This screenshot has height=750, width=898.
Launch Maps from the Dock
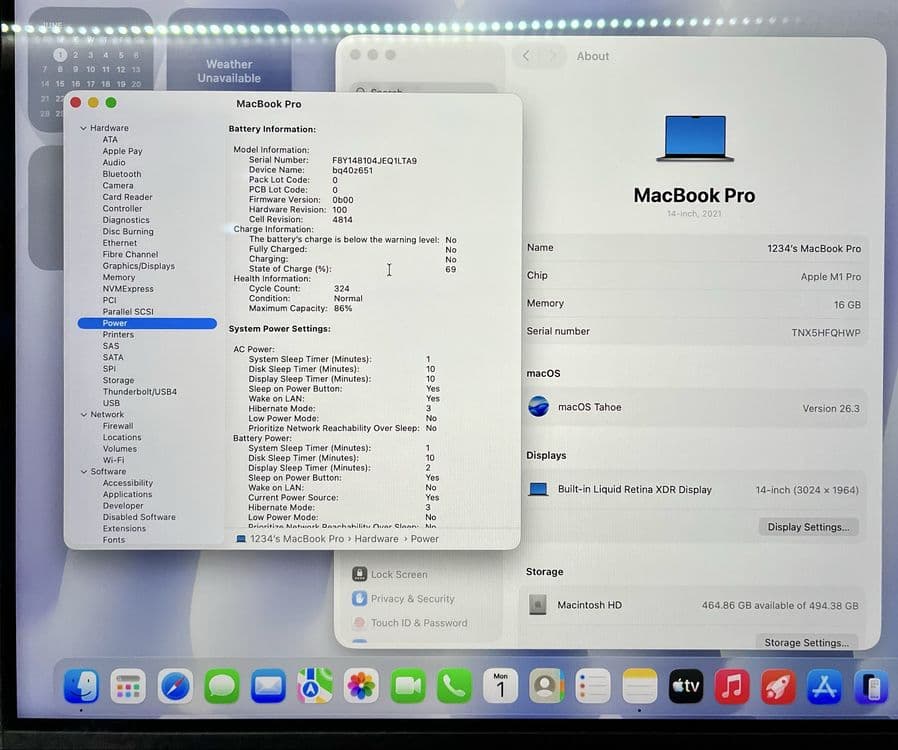tap(314, 685)
